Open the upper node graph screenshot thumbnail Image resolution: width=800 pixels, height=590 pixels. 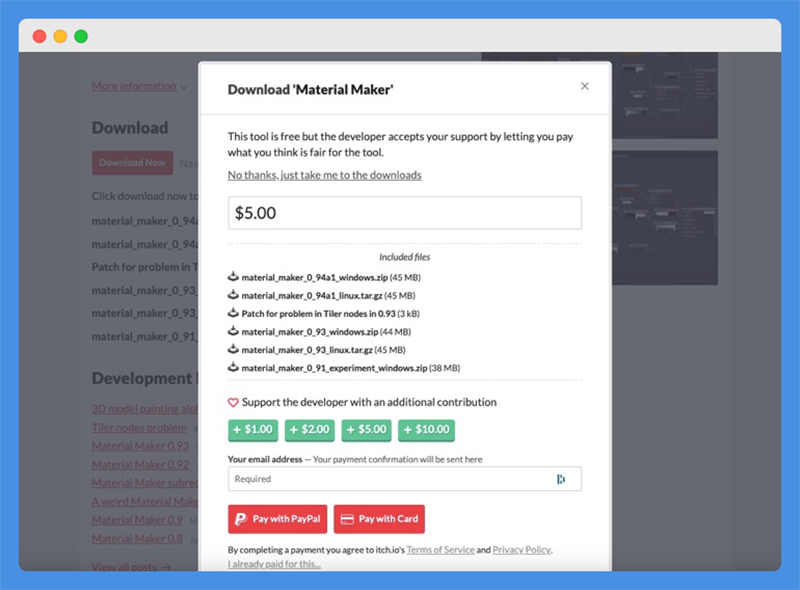point(665,95)
